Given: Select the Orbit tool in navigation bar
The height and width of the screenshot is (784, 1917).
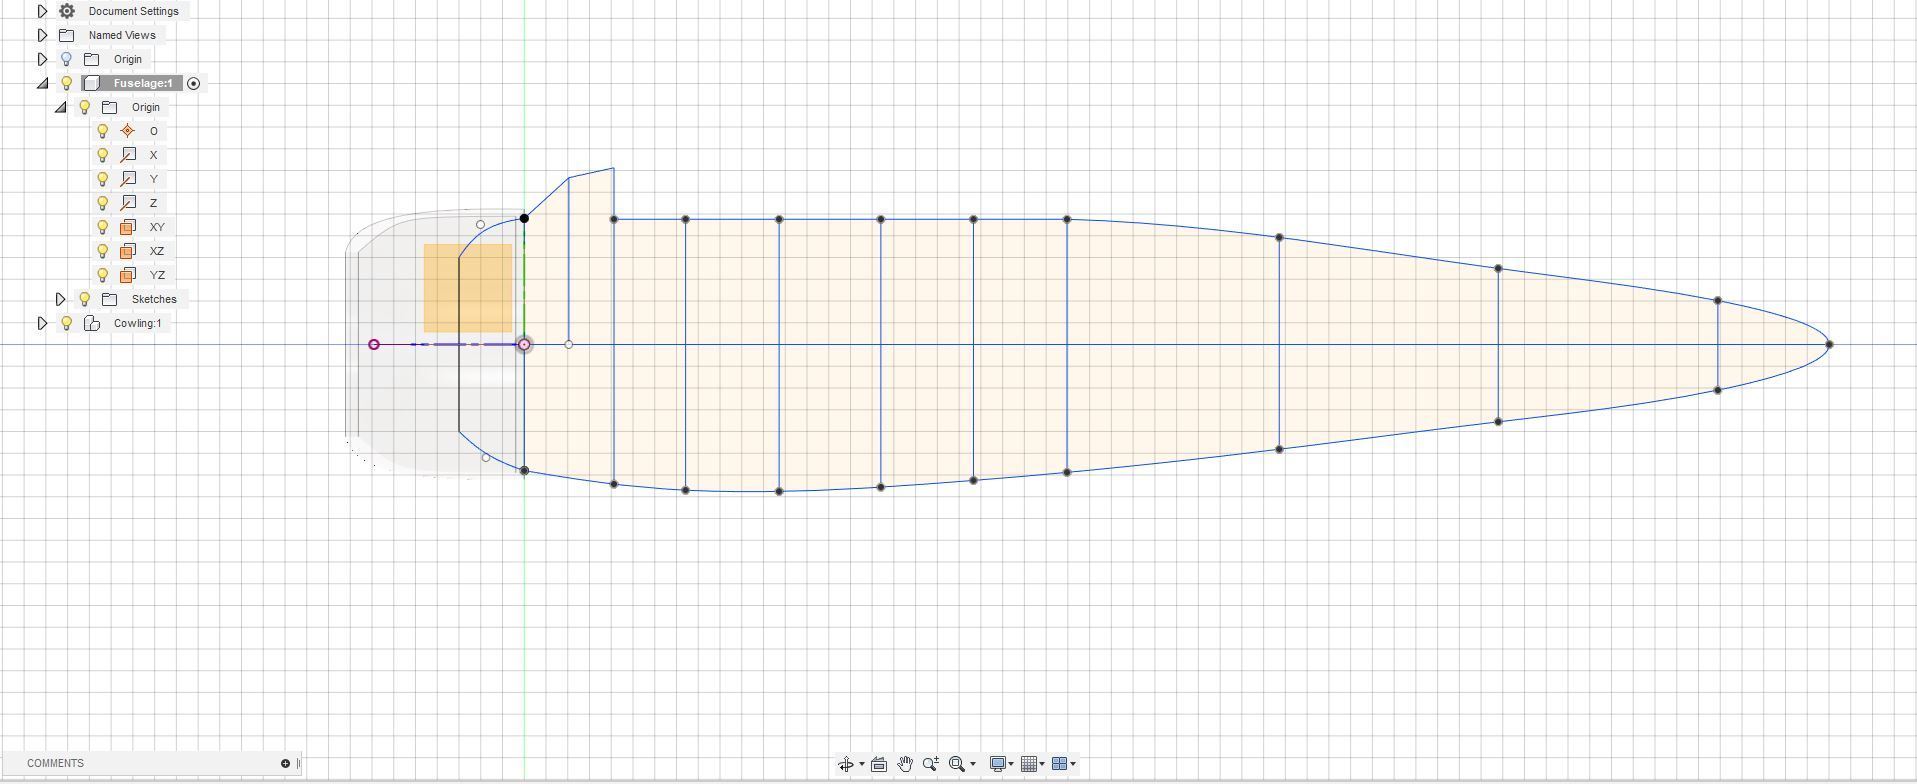Looking at the screenshot, I should [x=846, y=765].
